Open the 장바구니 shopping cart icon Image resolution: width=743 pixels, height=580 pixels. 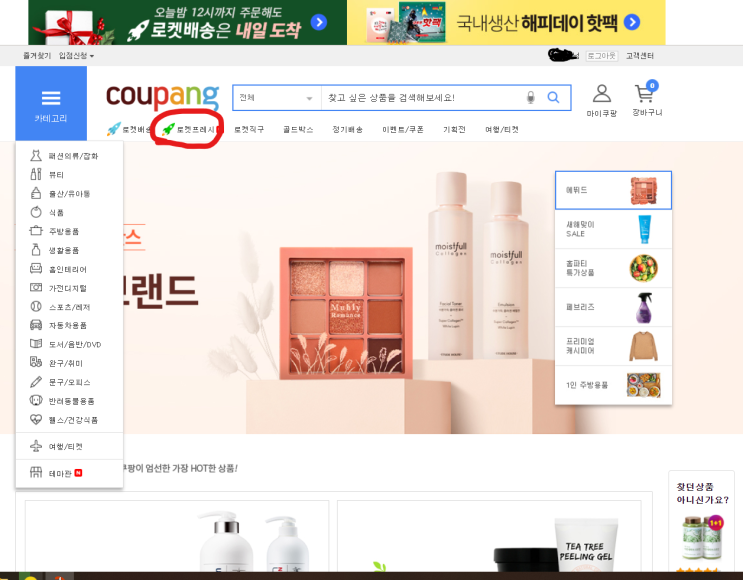(x=645, y=92)
